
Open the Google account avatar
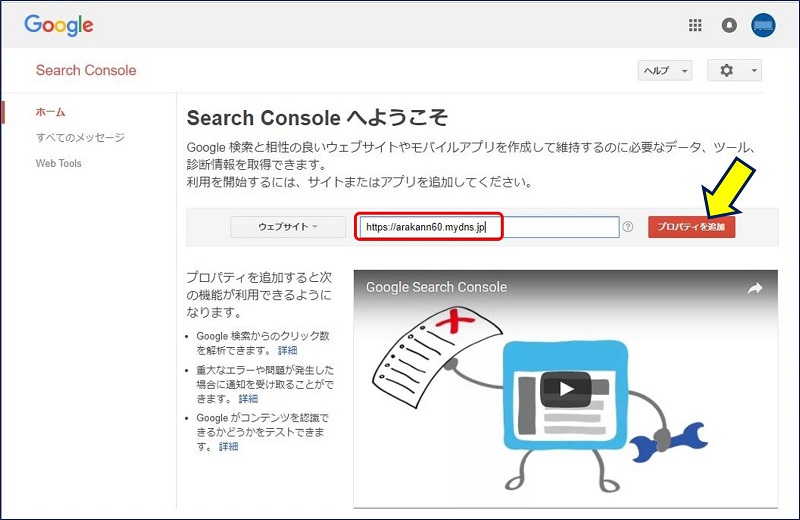[x=763, y=25]
